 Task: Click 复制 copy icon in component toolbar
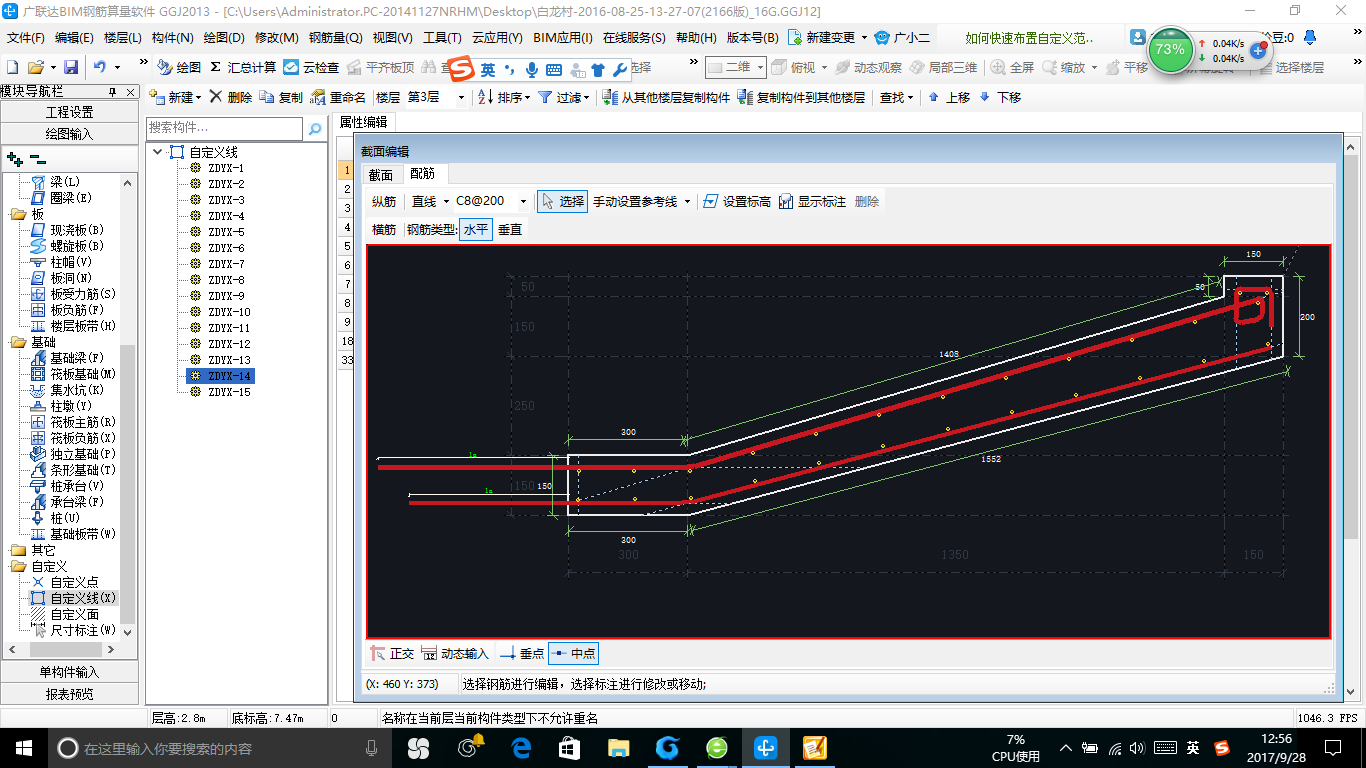tap(281, 97)
